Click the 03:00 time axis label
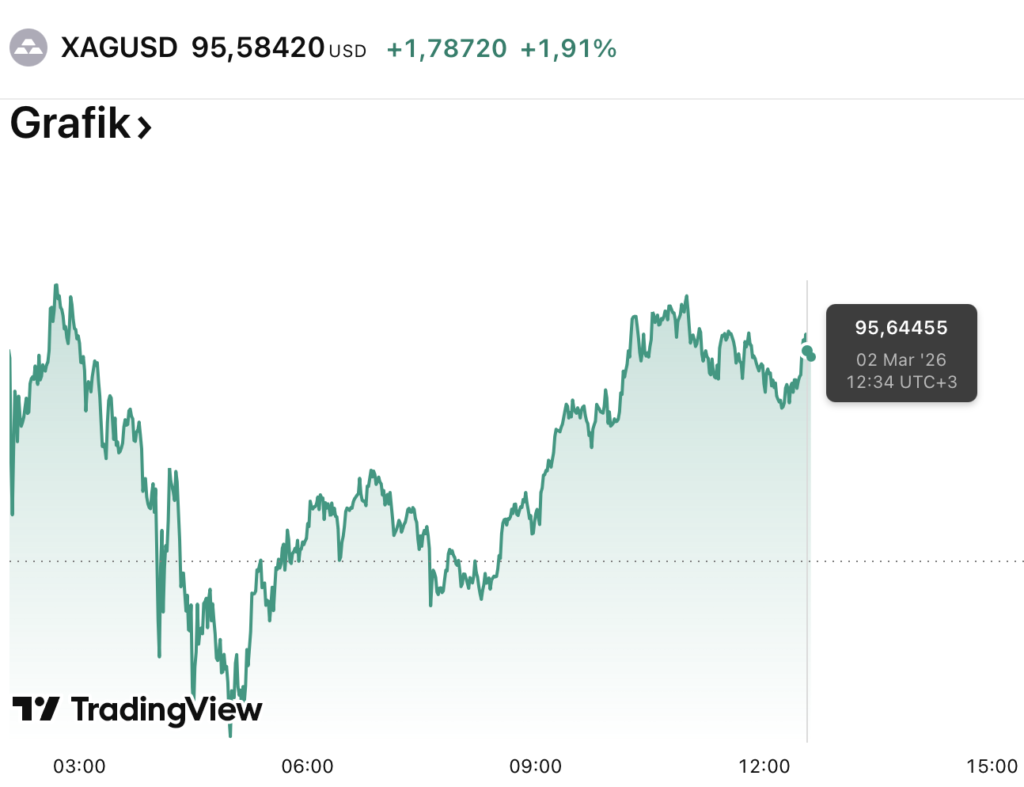The width and height of the screenshot is (1024, 787). pos(79,766)
